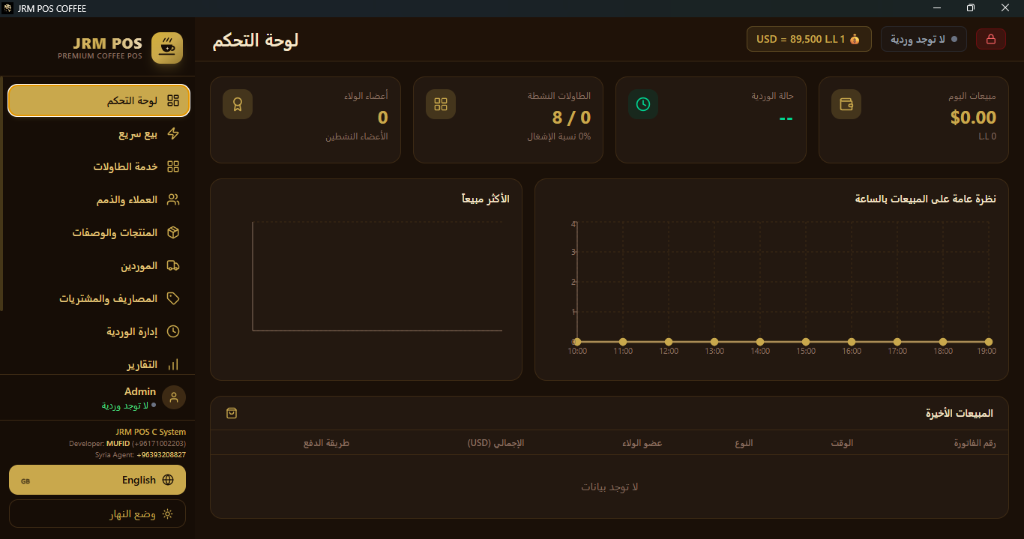Click the 0% نسبة الإشغال occupancy text
Viewport: 1024px width, 539px height.
(559, 137)
